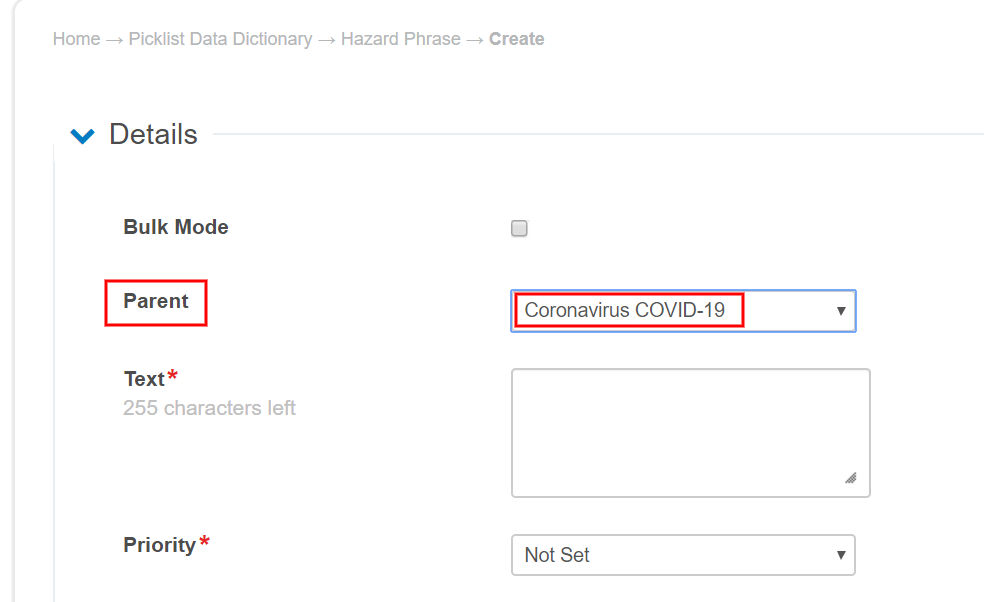Screen dimensions: 984x602
Task: Select the Parent field label
Action: coord(156,301)
